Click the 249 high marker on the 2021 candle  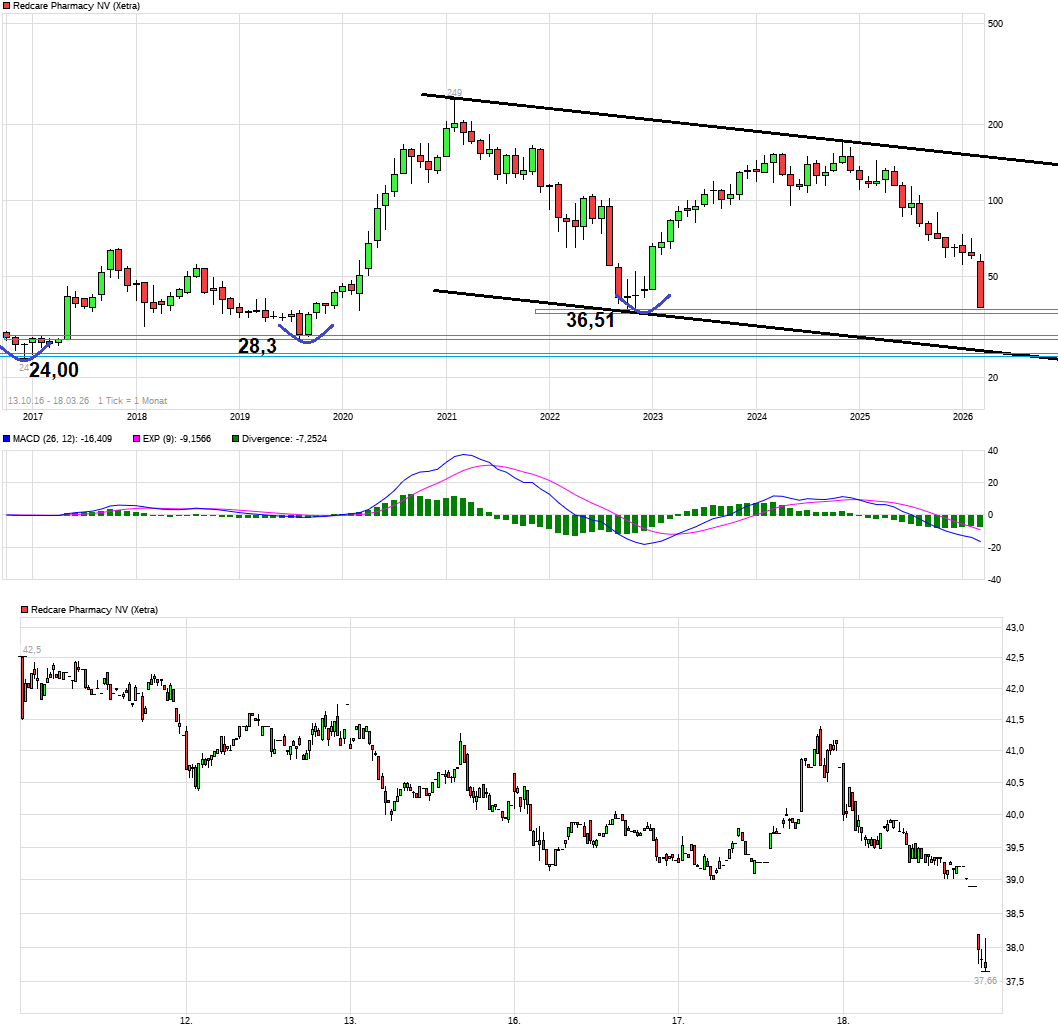454,93
